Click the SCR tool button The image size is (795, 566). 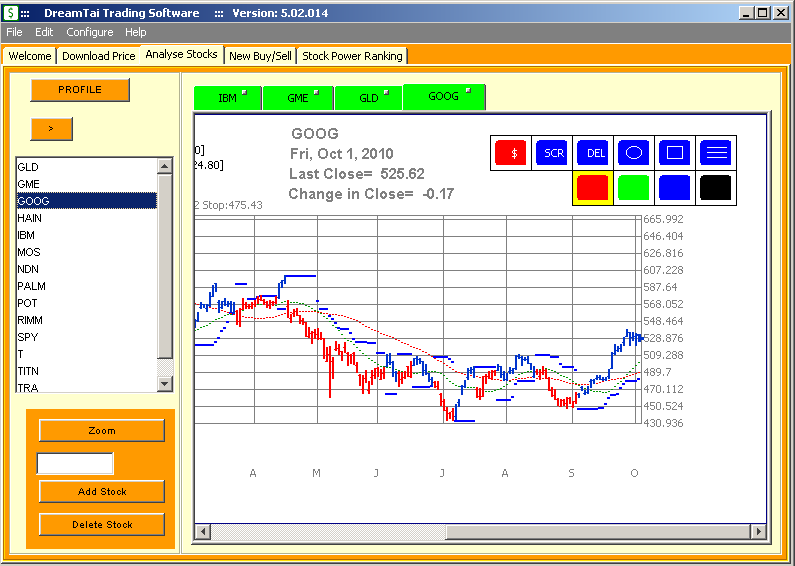552,153
